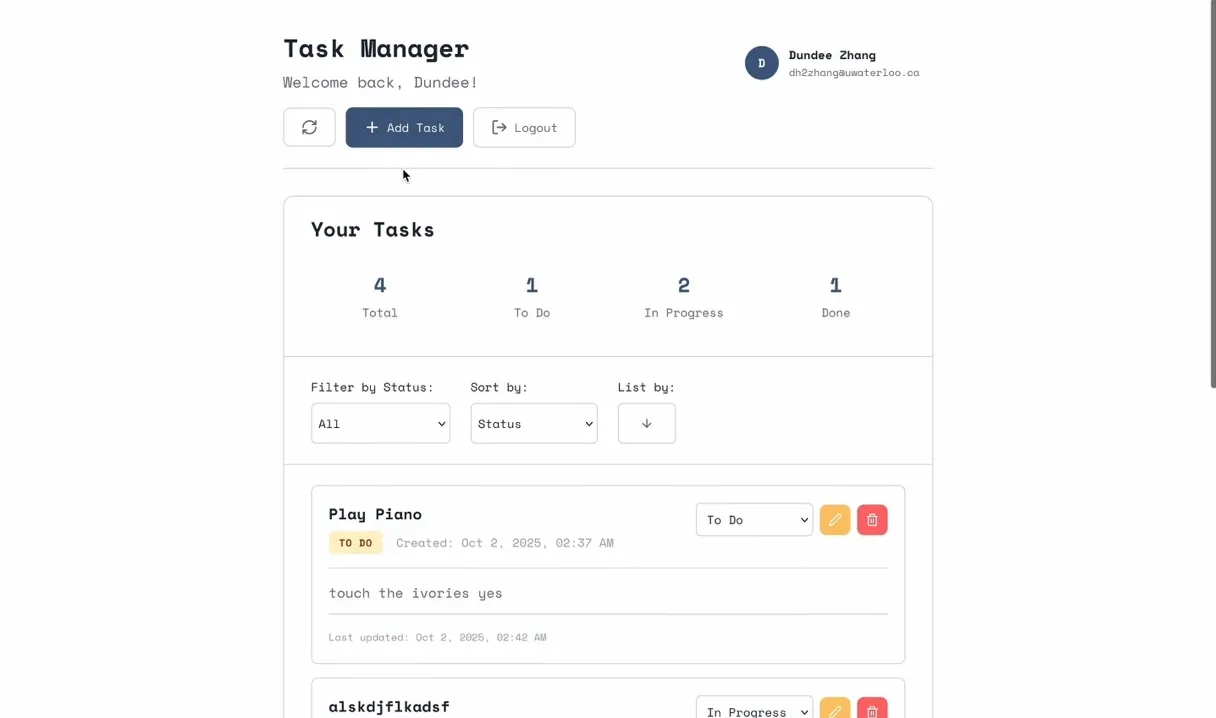
Task: Click the trash delete icon on alskdjflkadsf
Action: (871, 710)
